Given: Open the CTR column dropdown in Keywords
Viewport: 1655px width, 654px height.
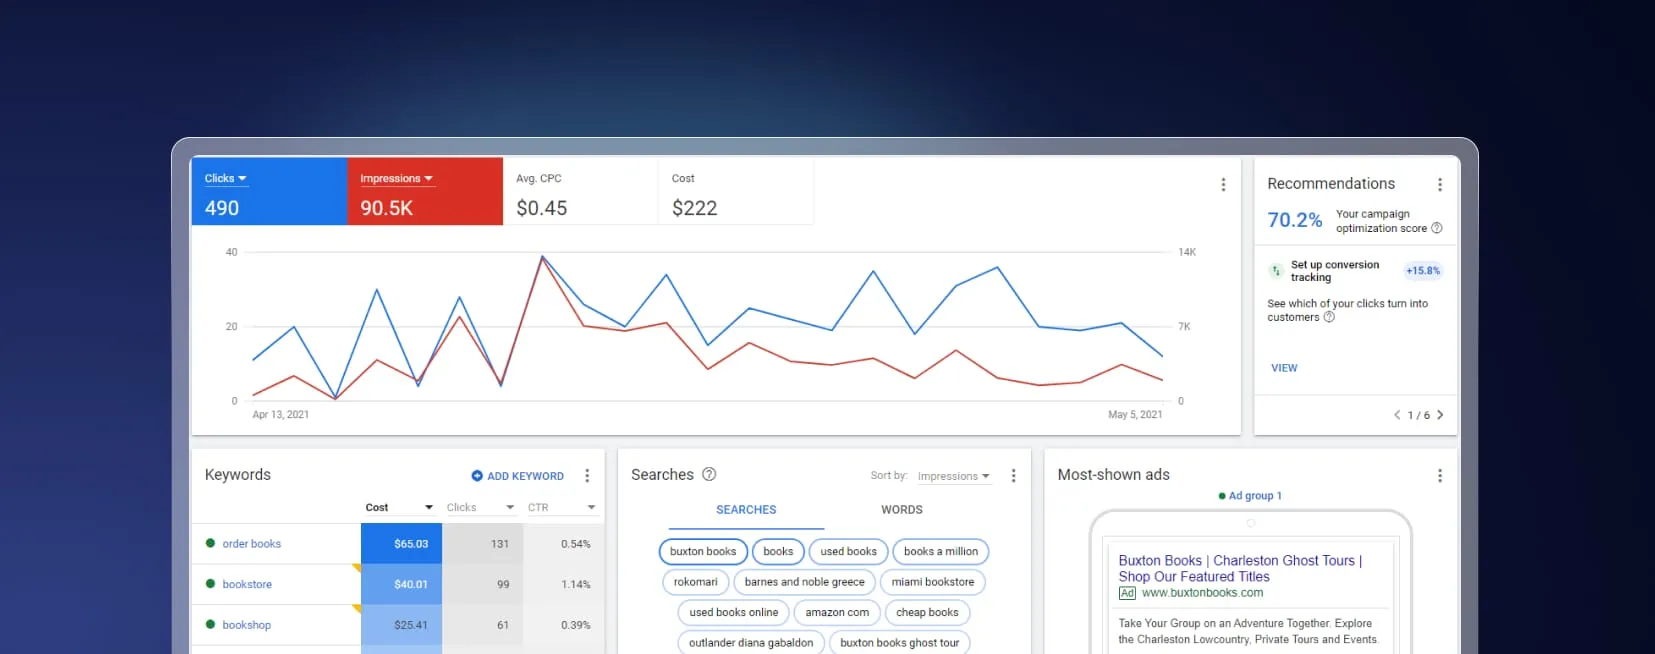Looking at the screenshot, I should (x=561, y=508).
